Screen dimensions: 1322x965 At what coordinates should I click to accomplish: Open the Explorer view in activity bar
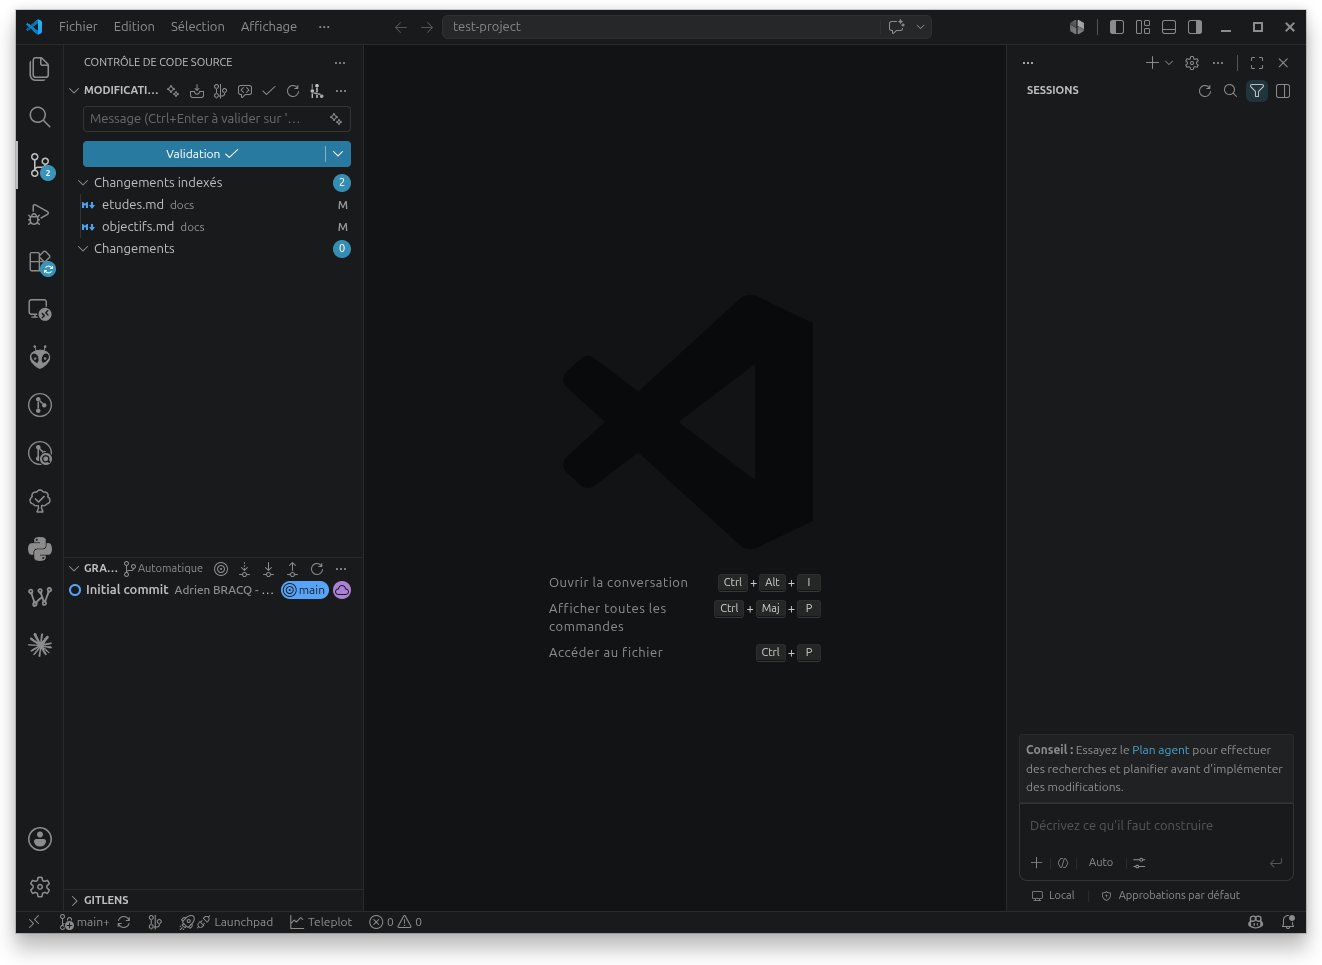click(x=40, y=68)
